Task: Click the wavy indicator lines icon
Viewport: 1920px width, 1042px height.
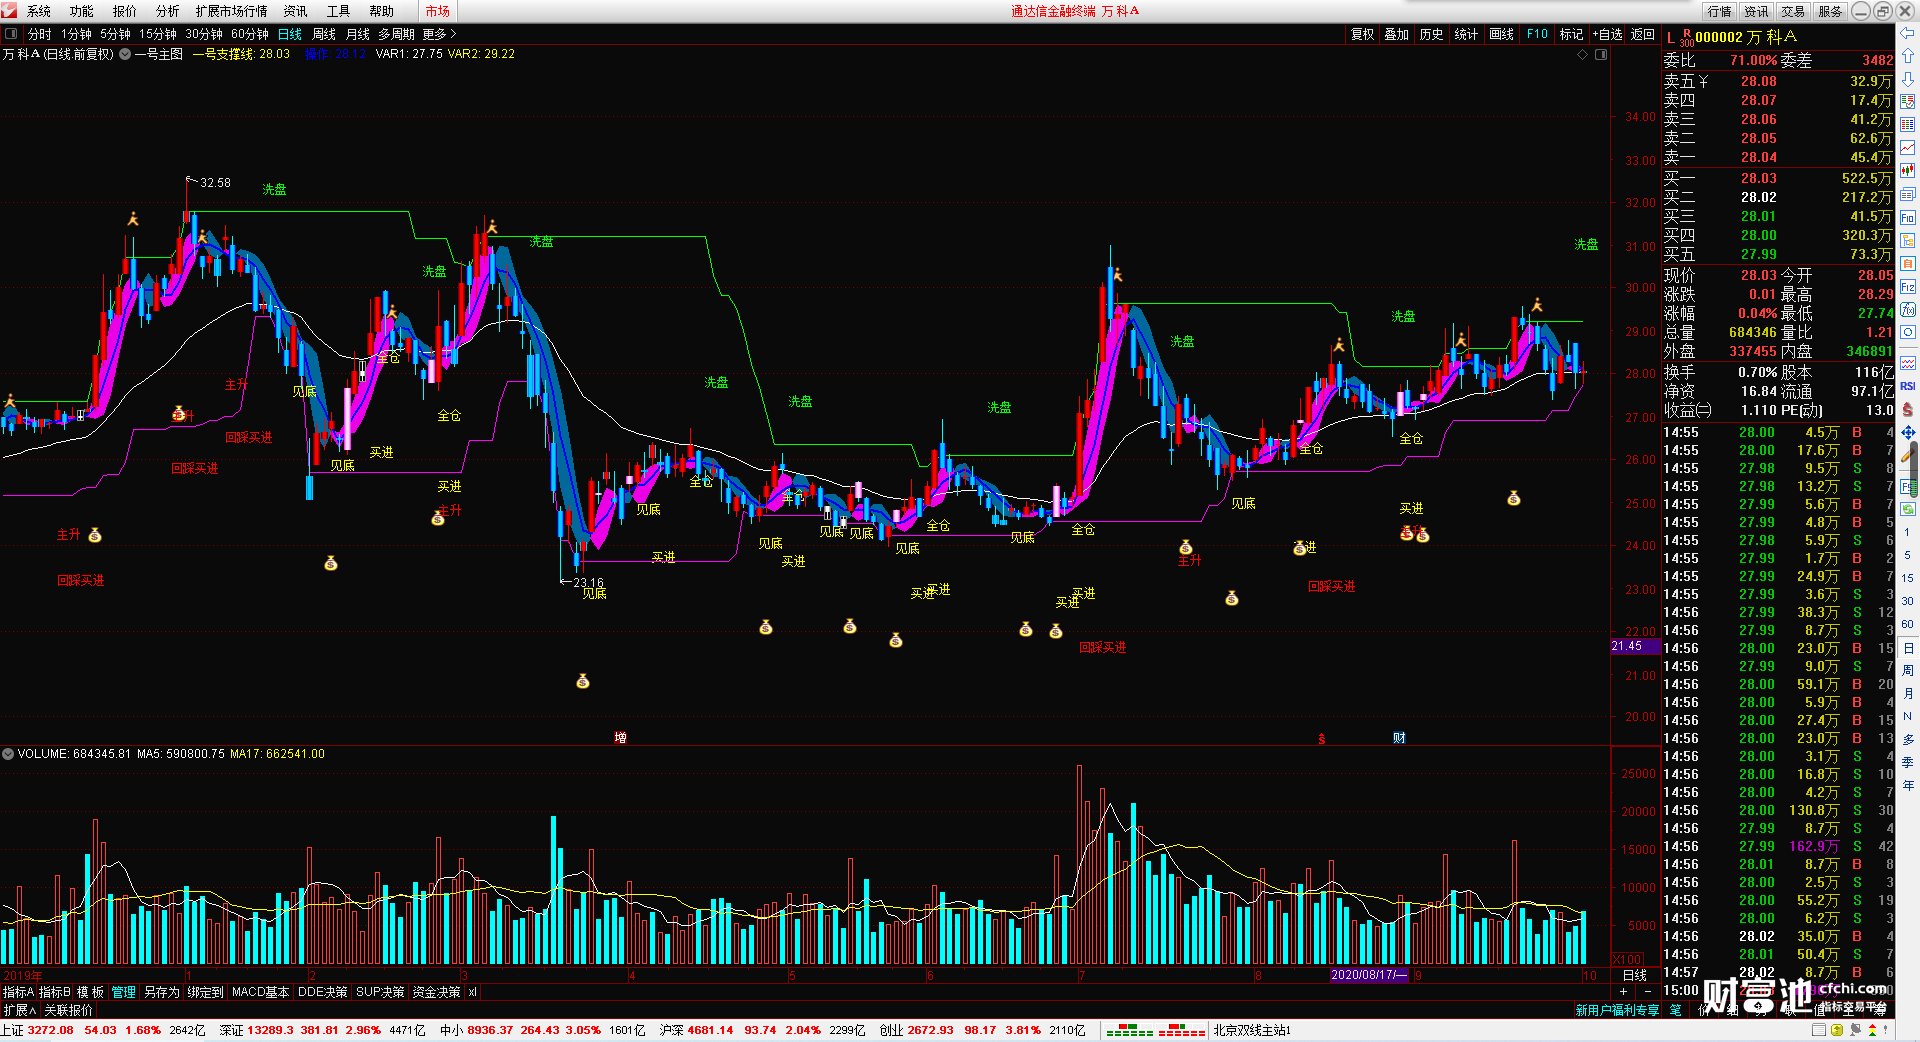Action: (1908, 363)
